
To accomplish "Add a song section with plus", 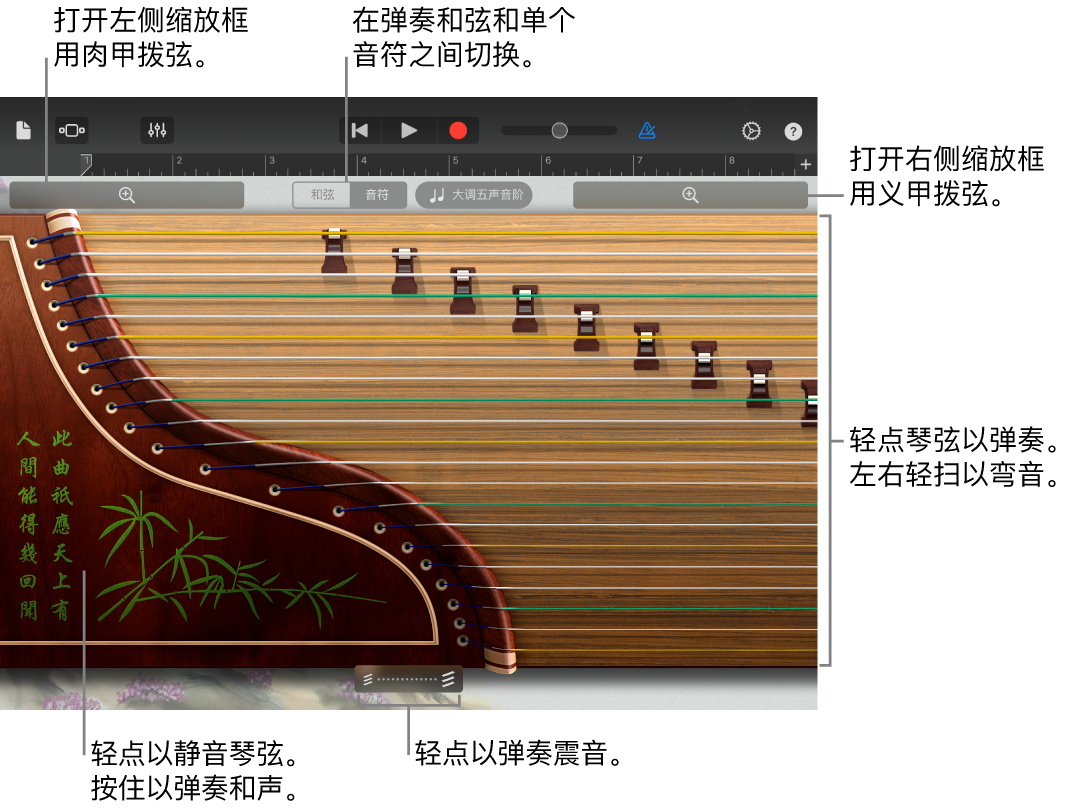I will point(806,164).
